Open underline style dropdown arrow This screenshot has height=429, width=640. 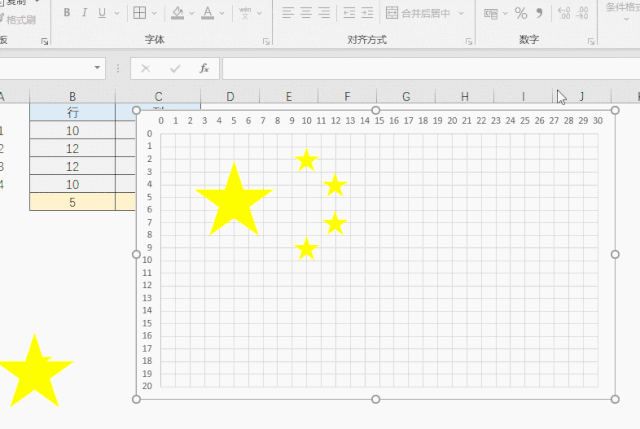(x=117, y=13)
